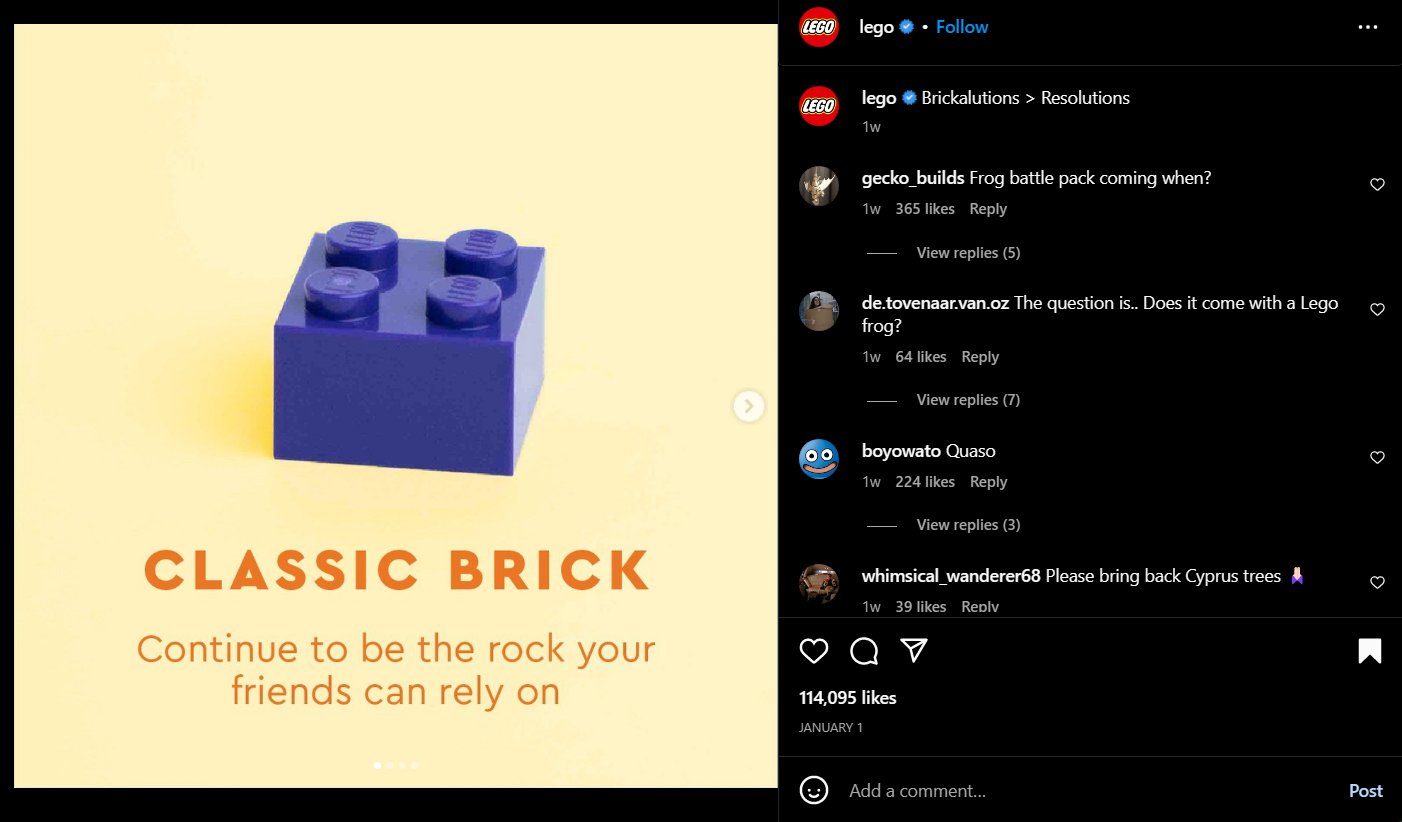Reply to gecko_builds' comment
Viewport: 1402px width, 822px height.
pyautogui.click(x=988, y=209)
